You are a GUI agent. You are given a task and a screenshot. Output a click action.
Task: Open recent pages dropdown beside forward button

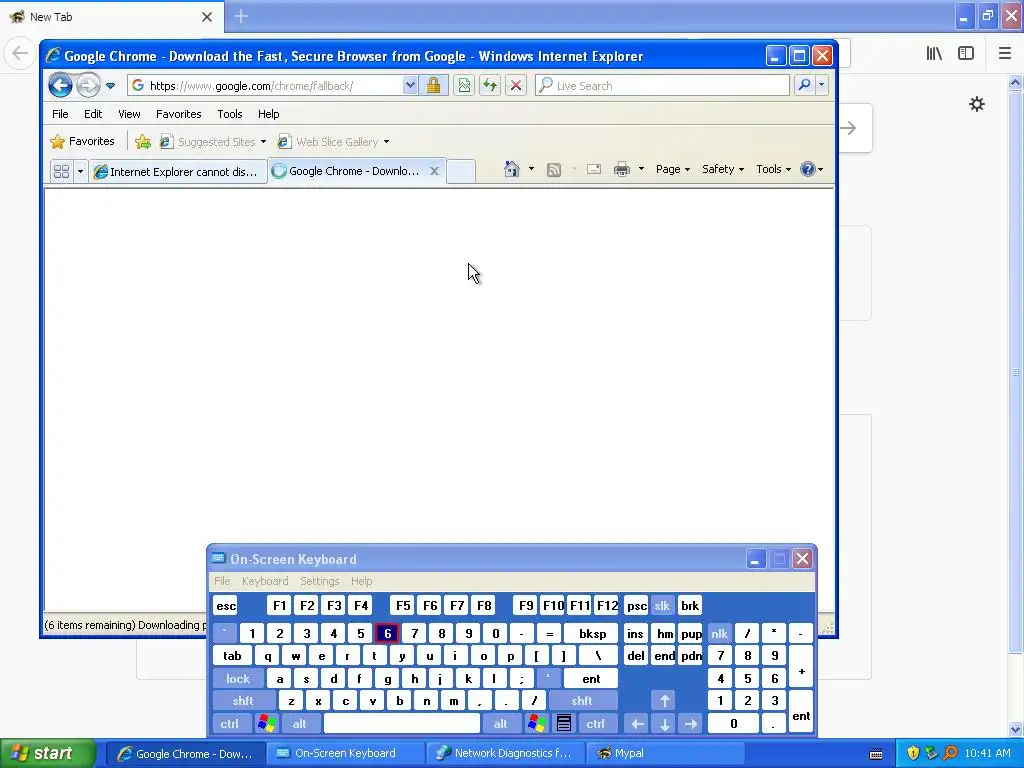click(x=110, y=86)
